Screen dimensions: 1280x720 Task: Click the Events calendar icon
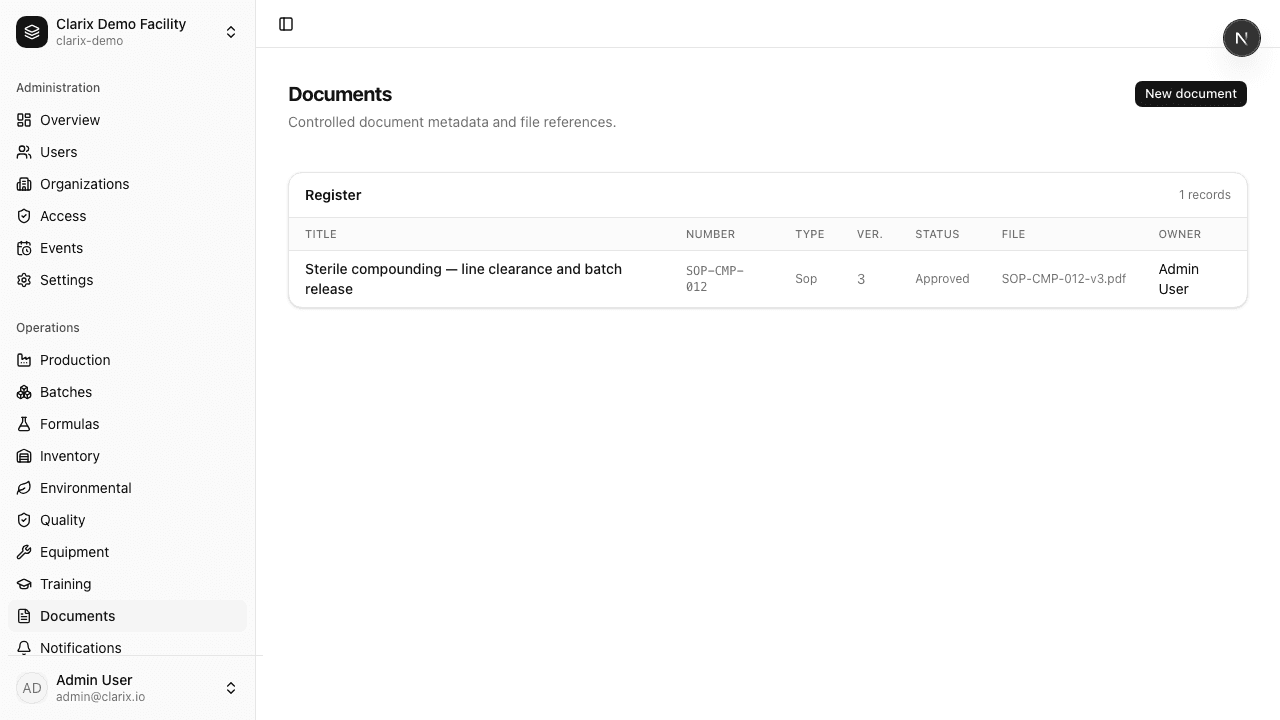(24, 248)
